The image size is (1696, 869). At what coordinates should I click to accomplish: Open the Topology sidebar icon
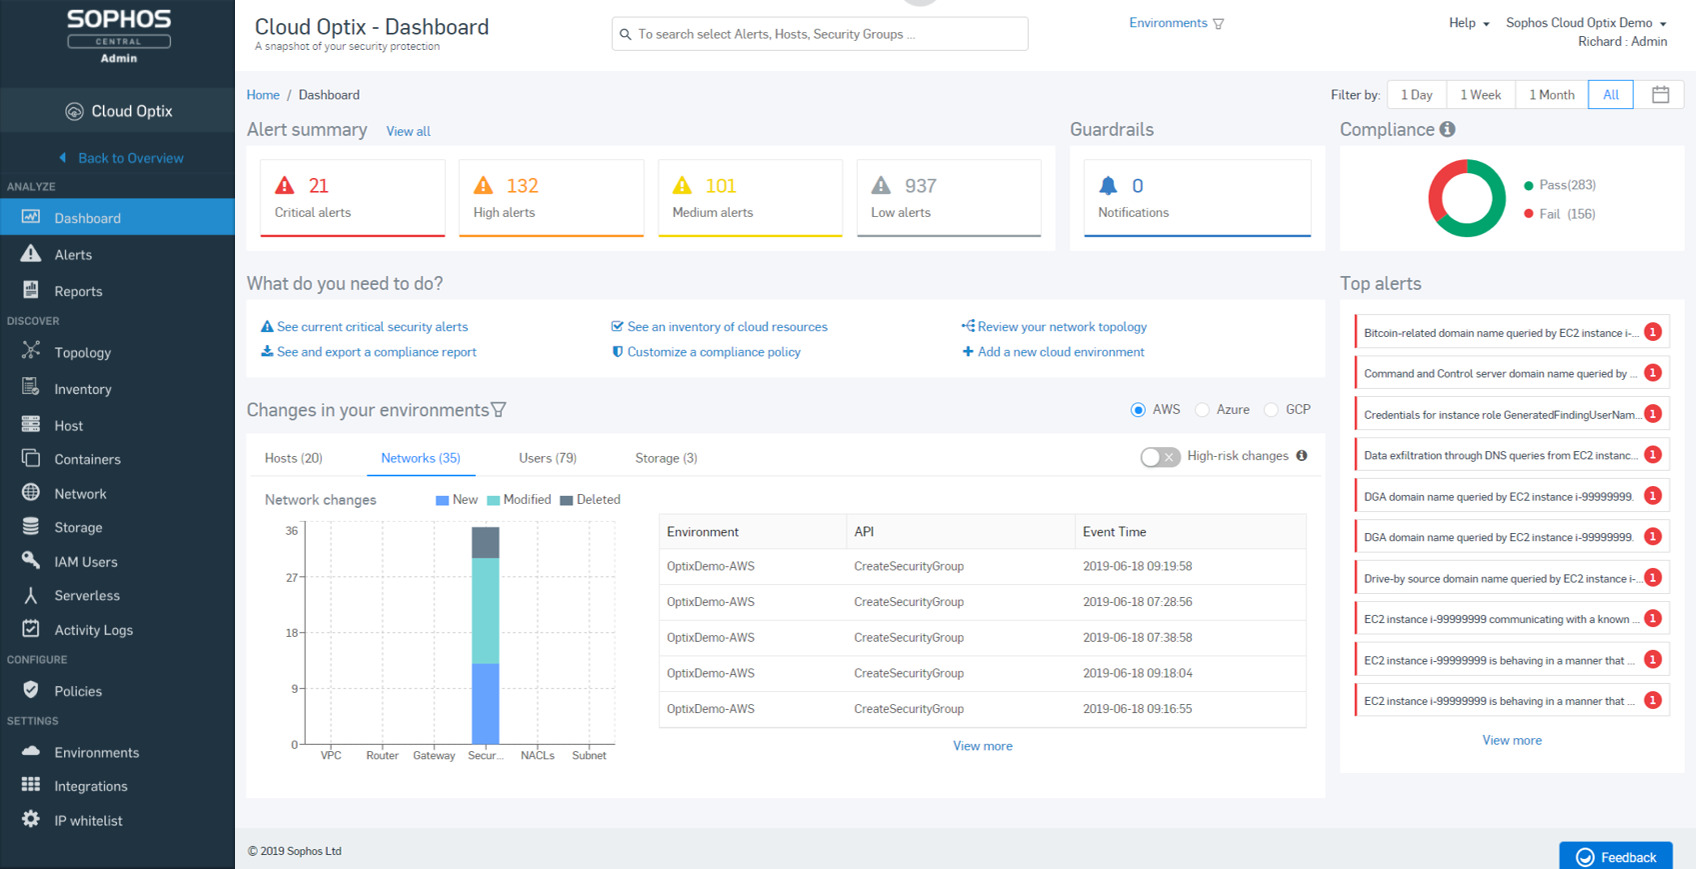point(31,351)
